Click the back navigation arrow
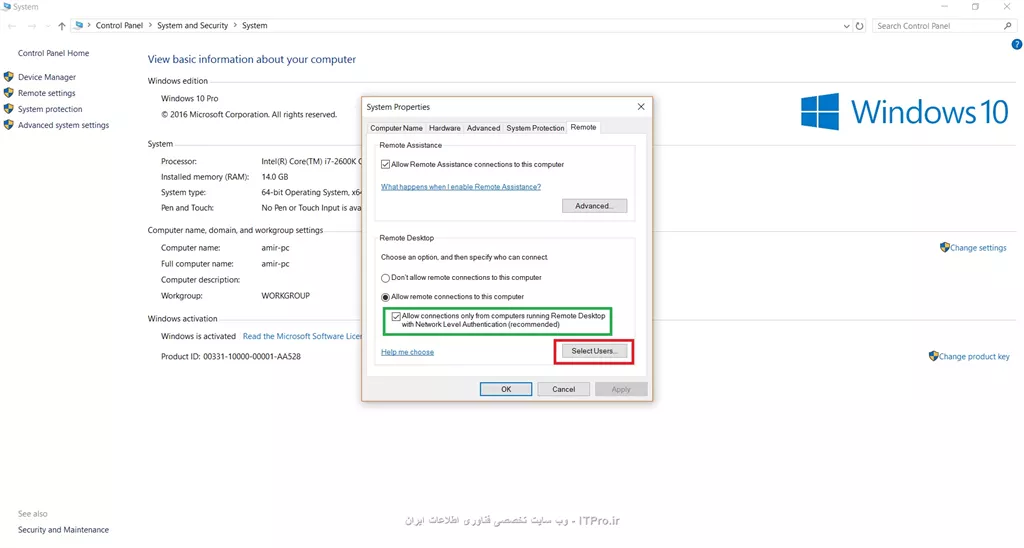The width and height of the screenshot is (1024, 548). 12,26
